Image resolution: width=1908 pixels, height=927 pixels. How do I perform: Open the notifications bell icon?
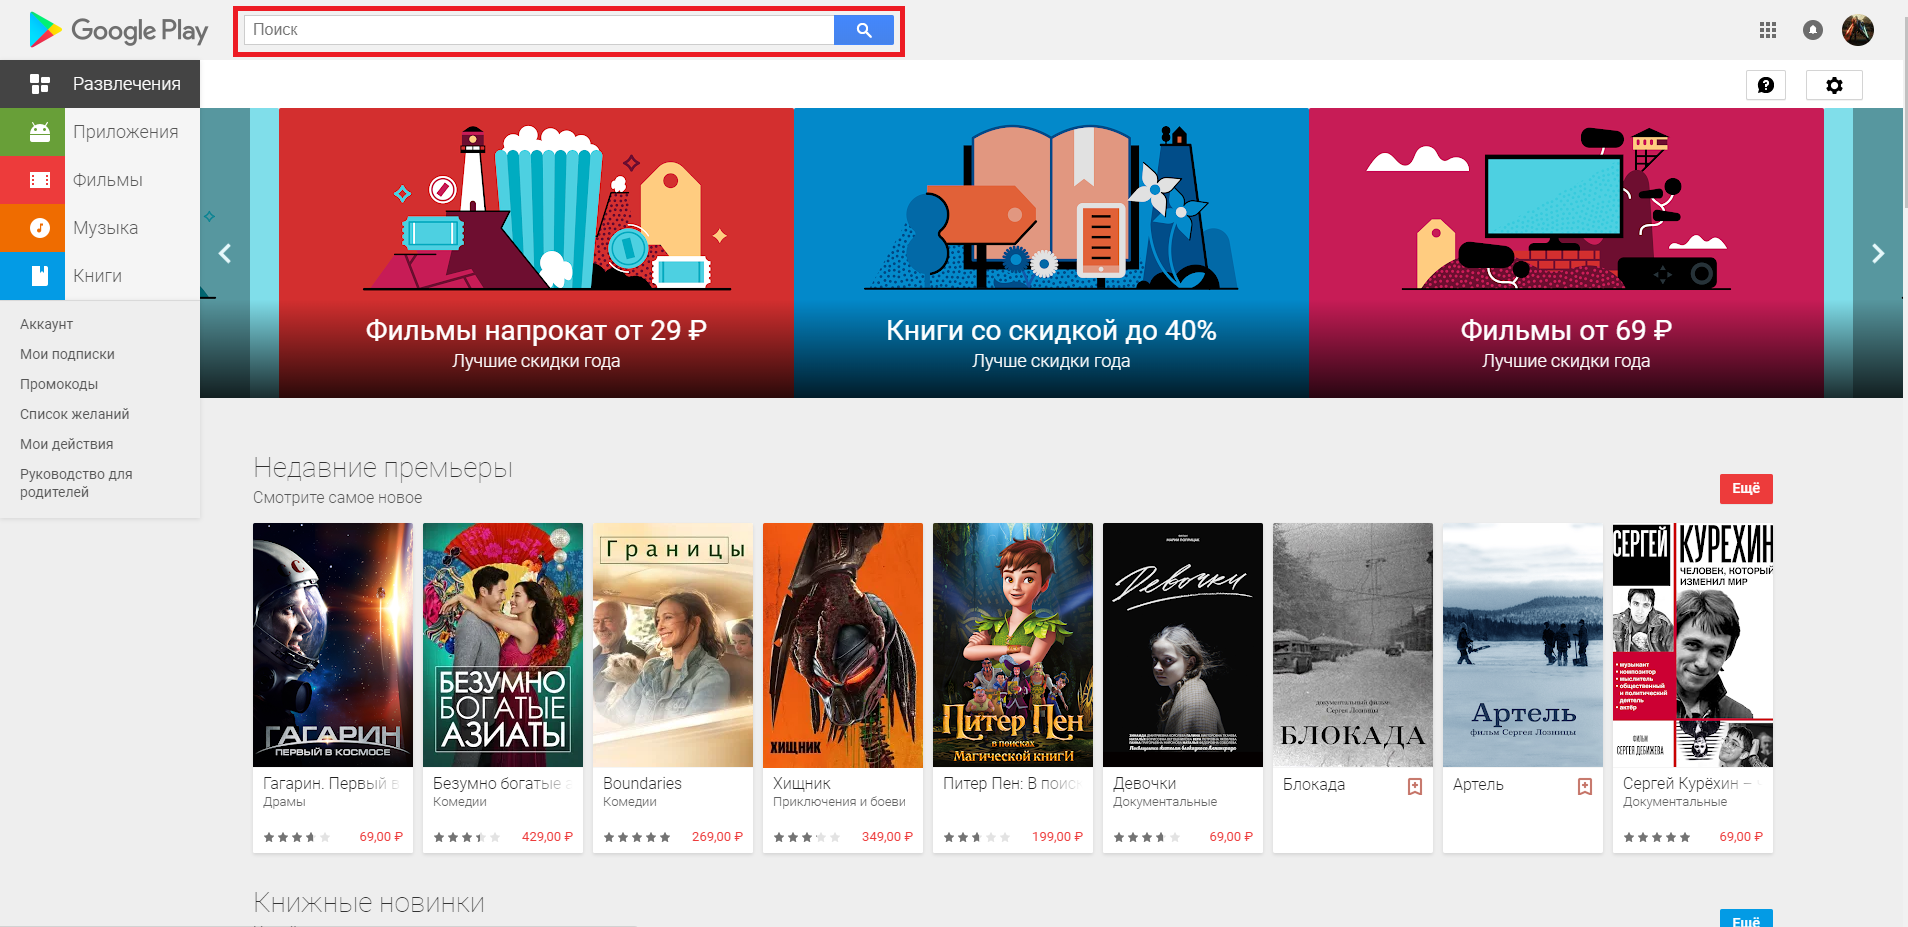[1813, 30]
